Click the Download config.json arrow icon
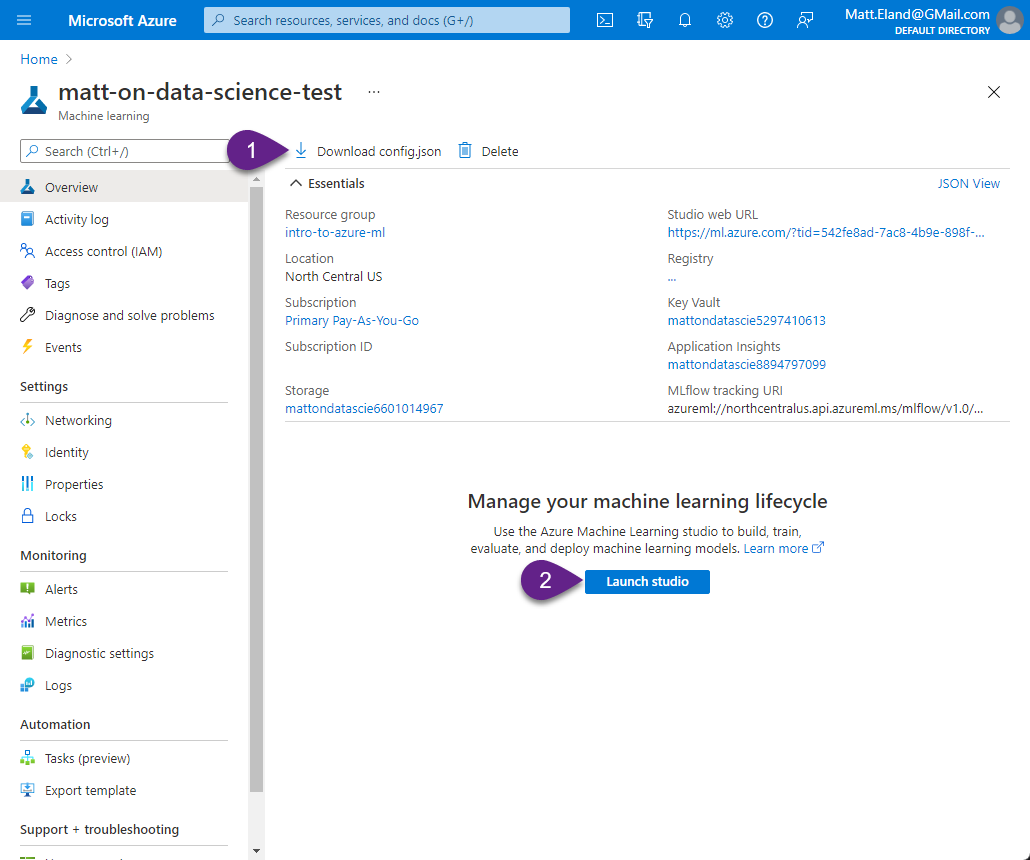The height and width of the screenshot is (860, 1030). [x=301, y=151]
